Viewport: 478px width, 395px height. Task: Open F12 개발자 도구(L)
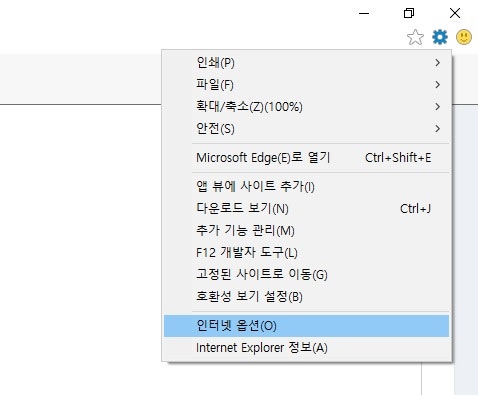306,252
